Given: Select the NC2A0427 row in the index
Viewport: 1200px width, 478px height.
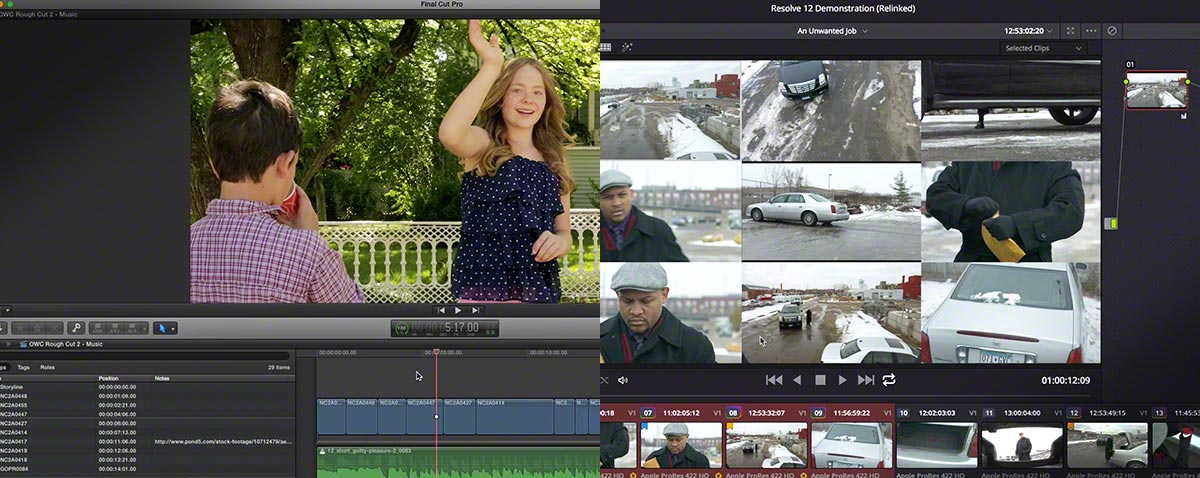Looking at the screenshot, I should [145, 423].
